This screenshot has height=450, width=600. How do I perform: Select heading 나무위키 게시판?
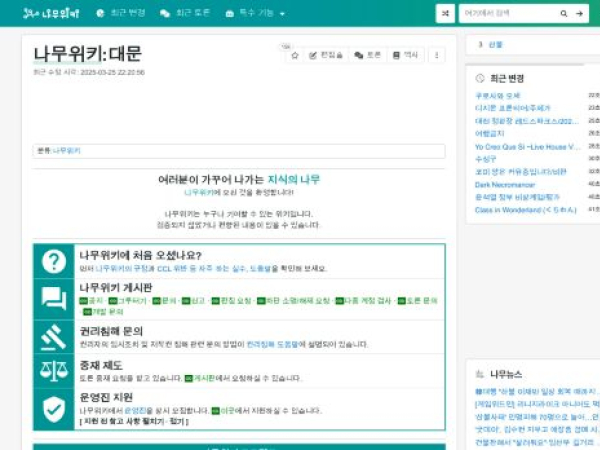point(116,288)
